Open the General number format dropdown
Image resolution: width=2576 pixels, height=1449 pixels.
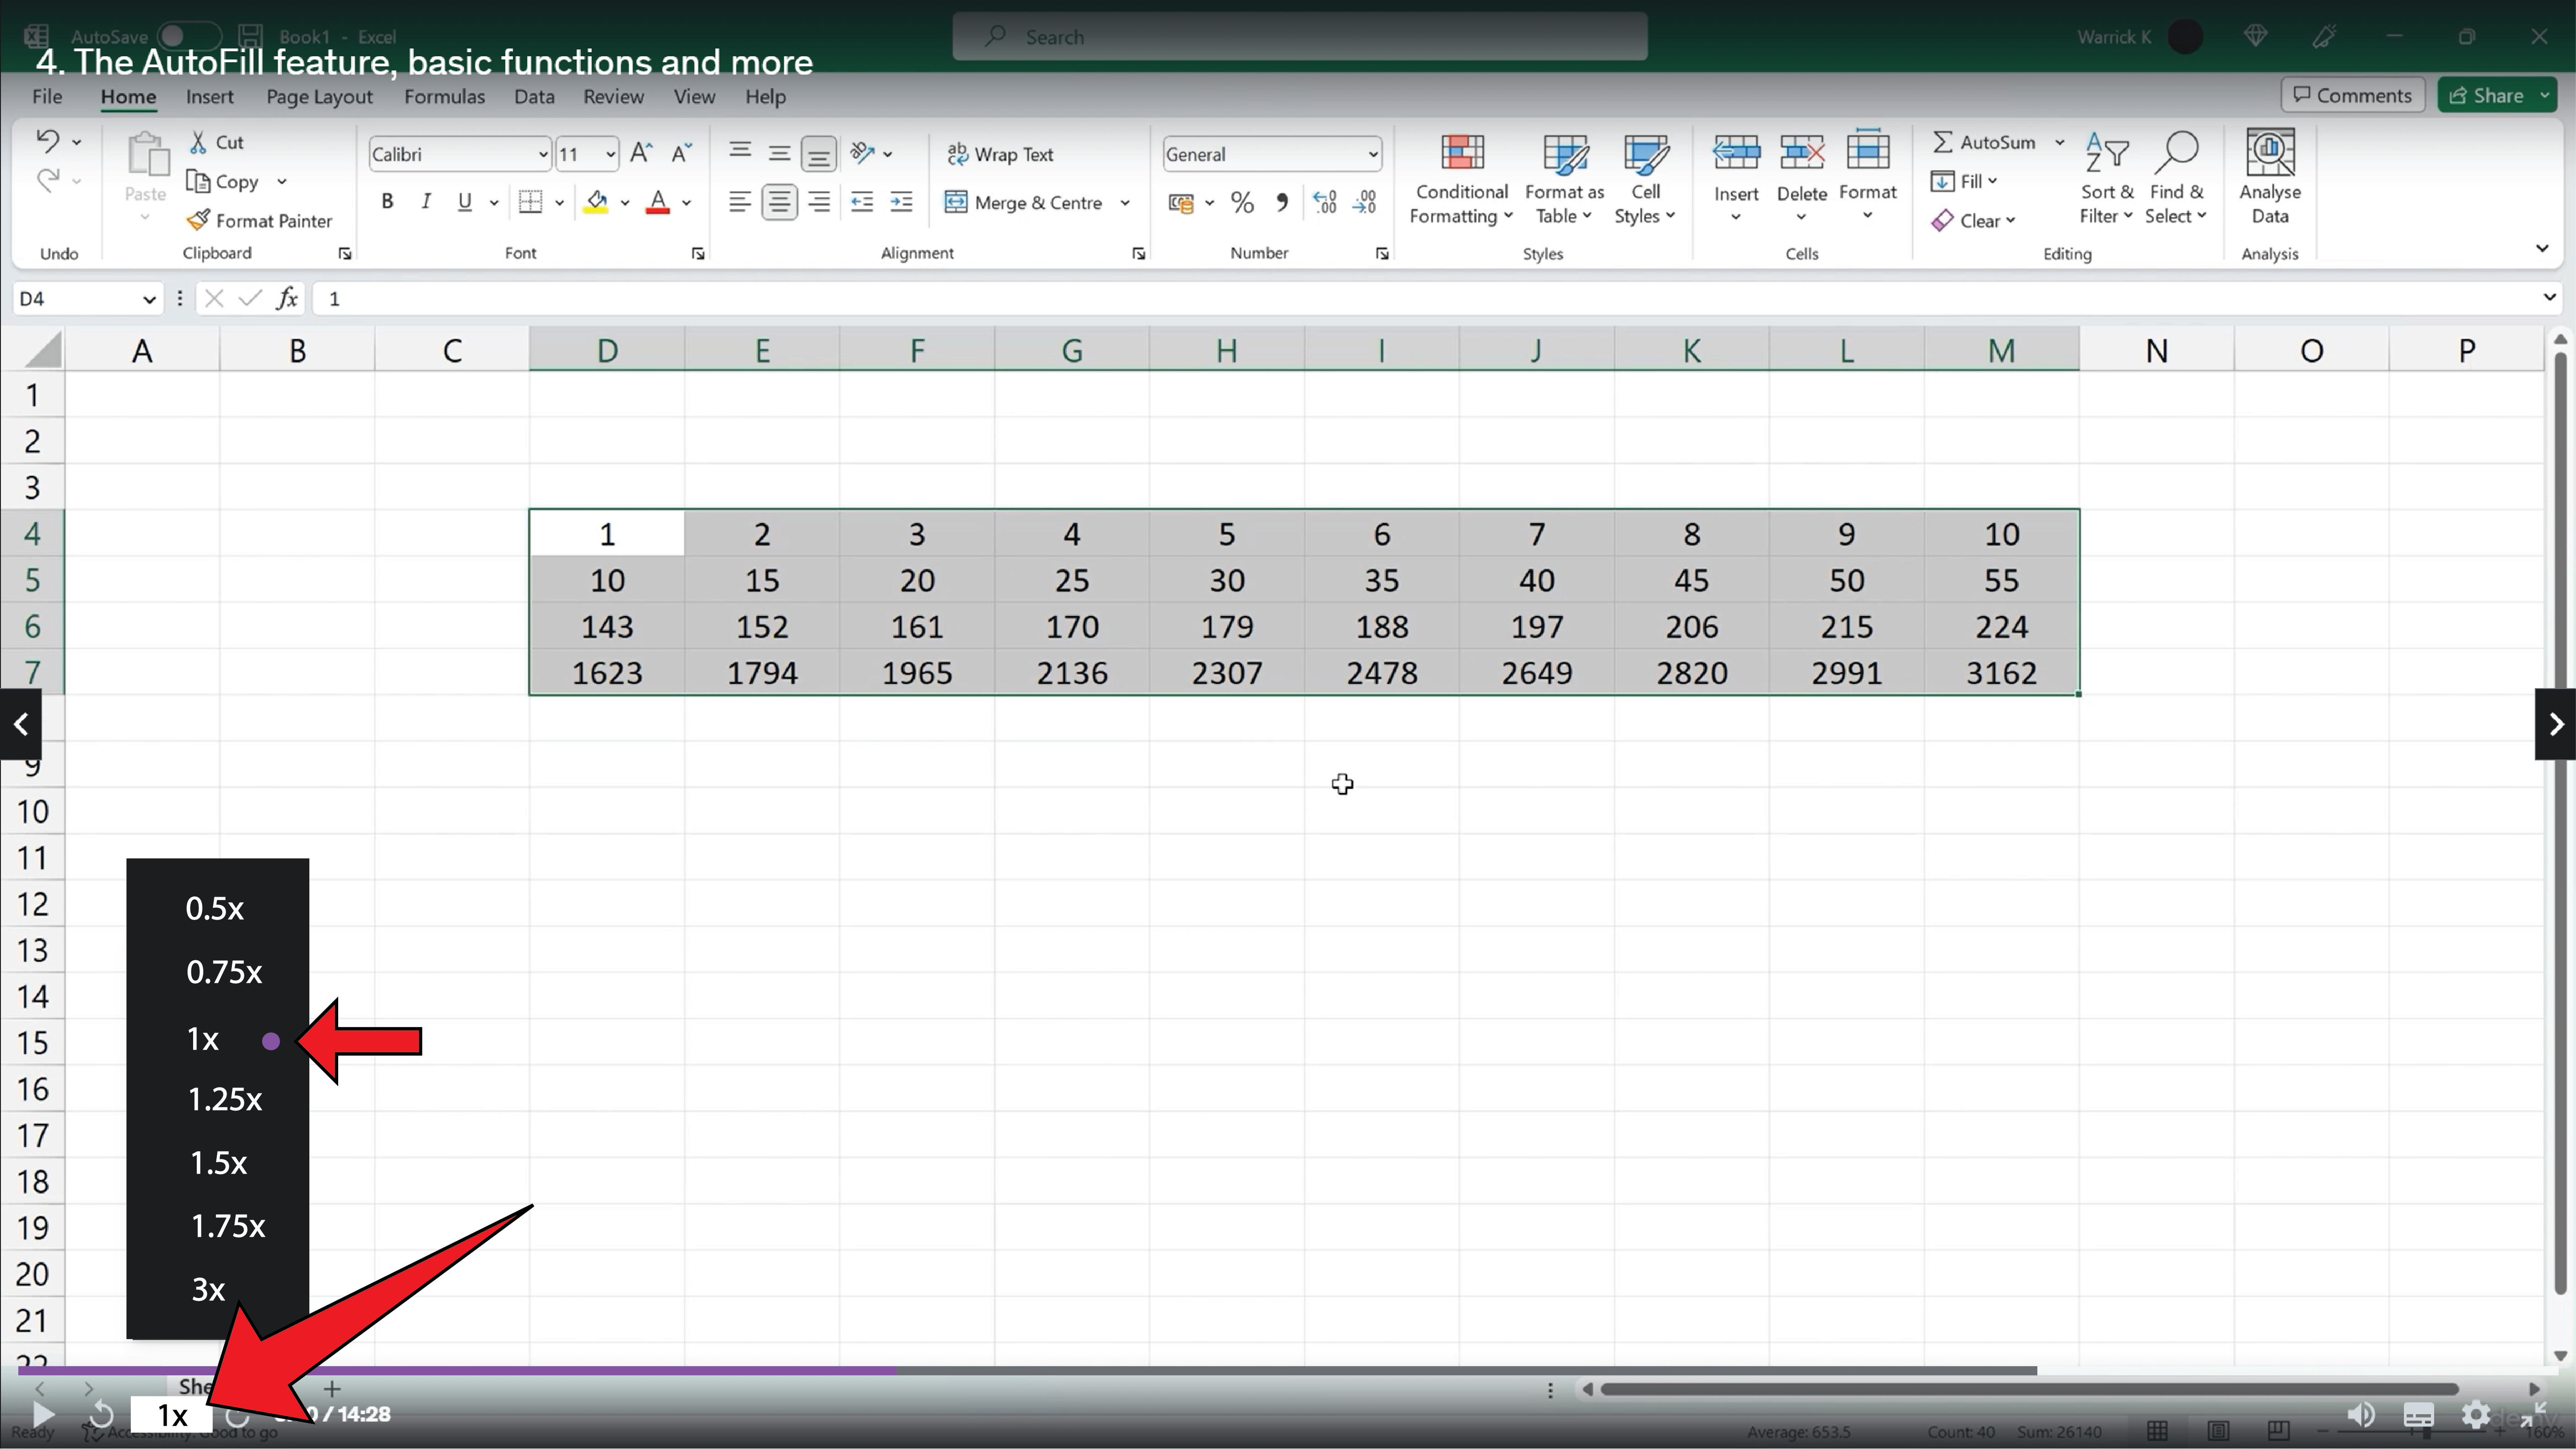(x=1373, y=154)
